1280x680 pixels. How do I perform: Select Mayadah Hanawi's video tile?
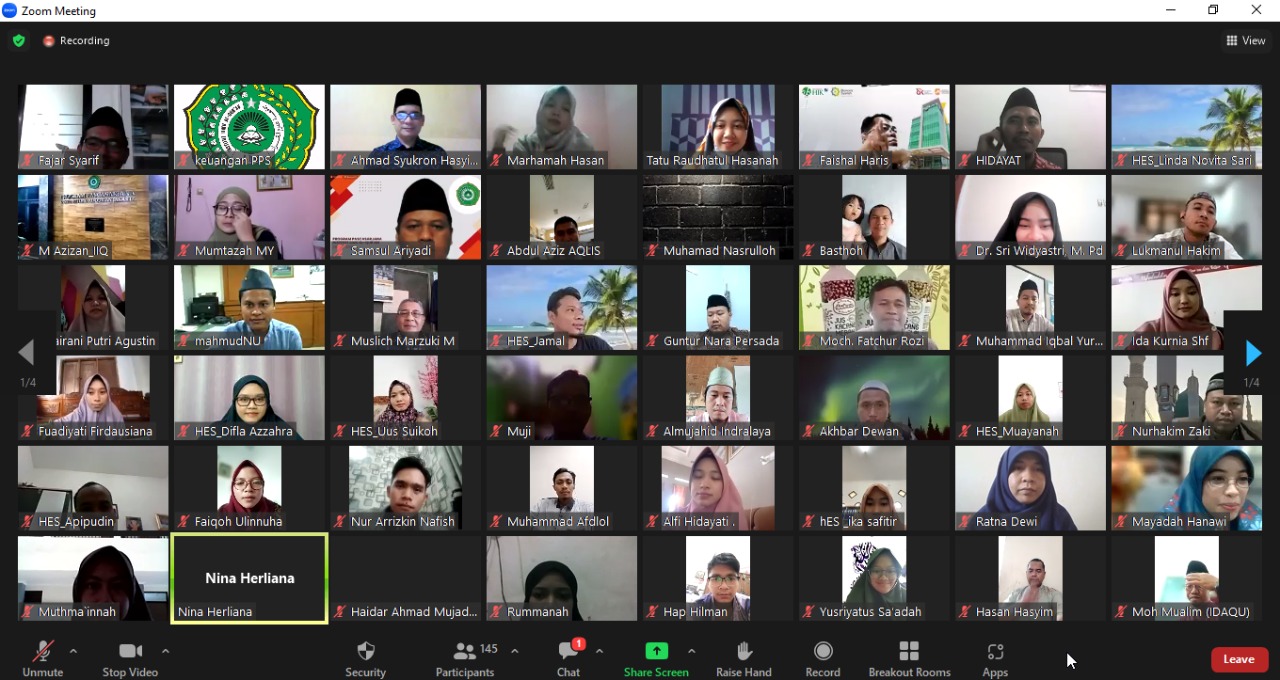[x=1187, y=488]
